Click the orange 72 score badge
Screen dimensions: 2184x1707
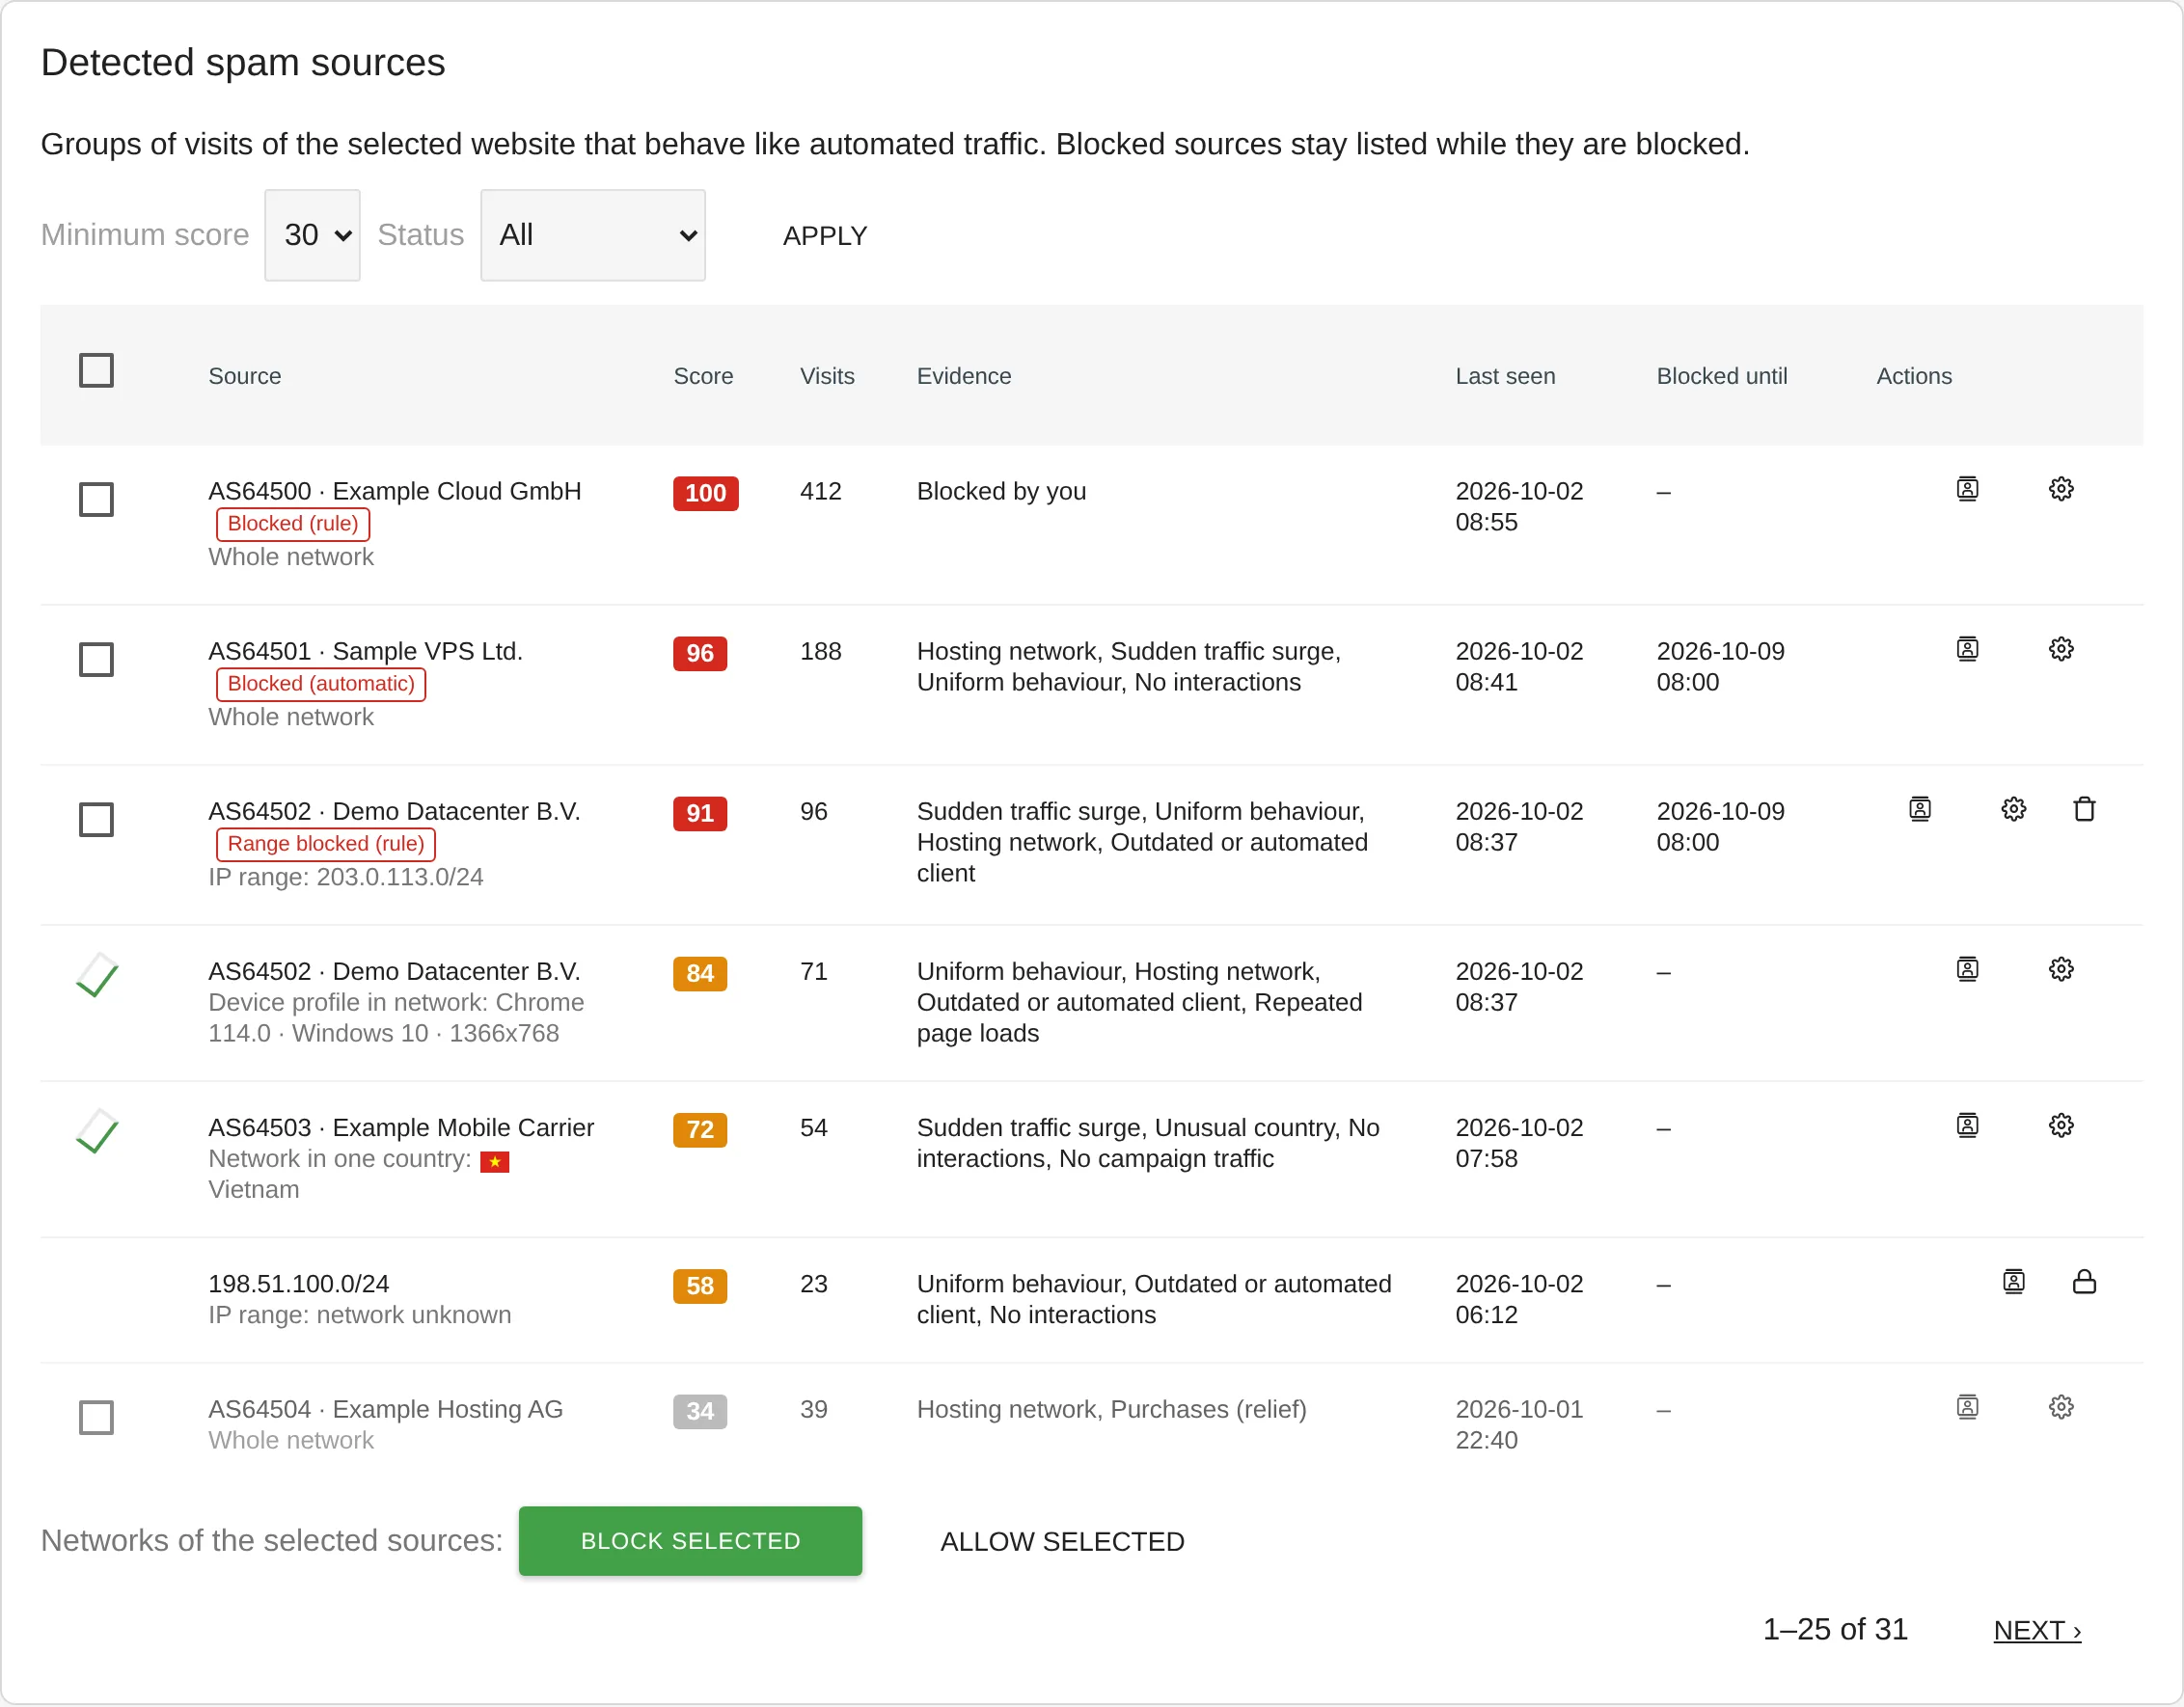coord(700,1129)
